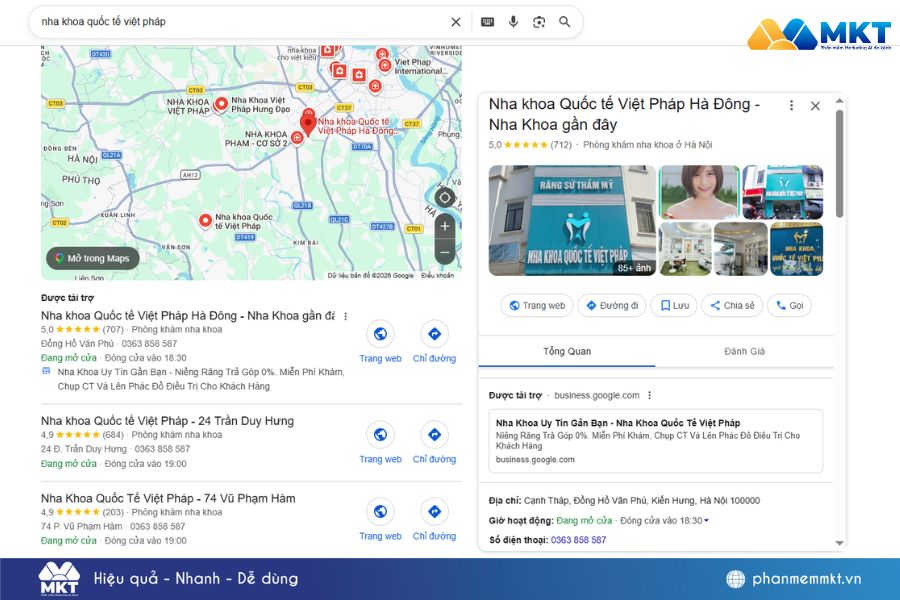Switch to the Tổng Quan tab
The height and width of the screenshot is (600, 900).
[x=567, y=351]
